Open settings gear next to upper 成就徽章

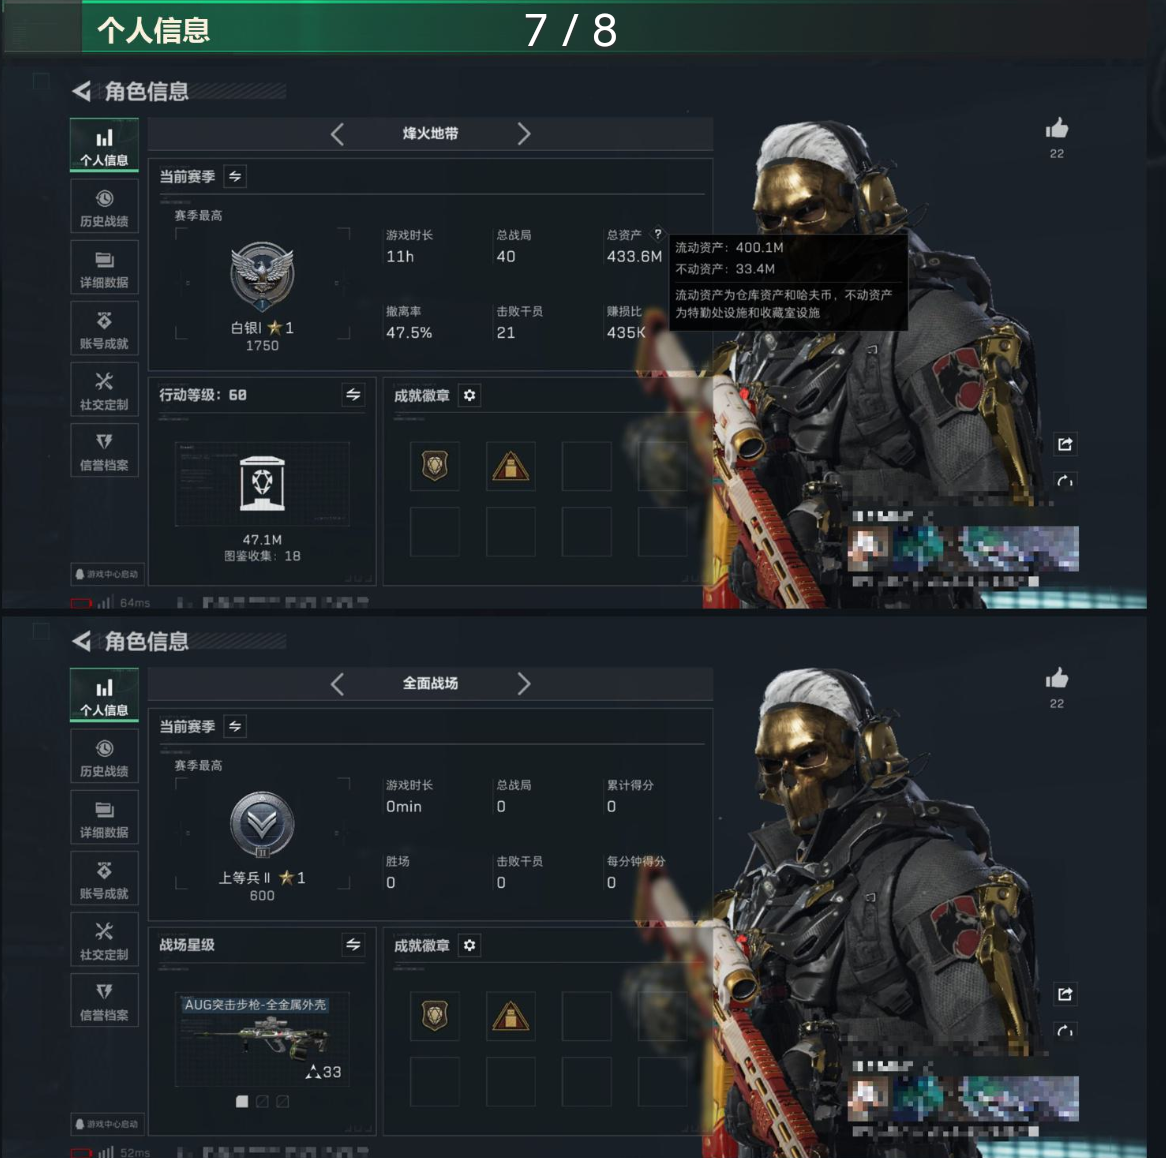point(469,395)
